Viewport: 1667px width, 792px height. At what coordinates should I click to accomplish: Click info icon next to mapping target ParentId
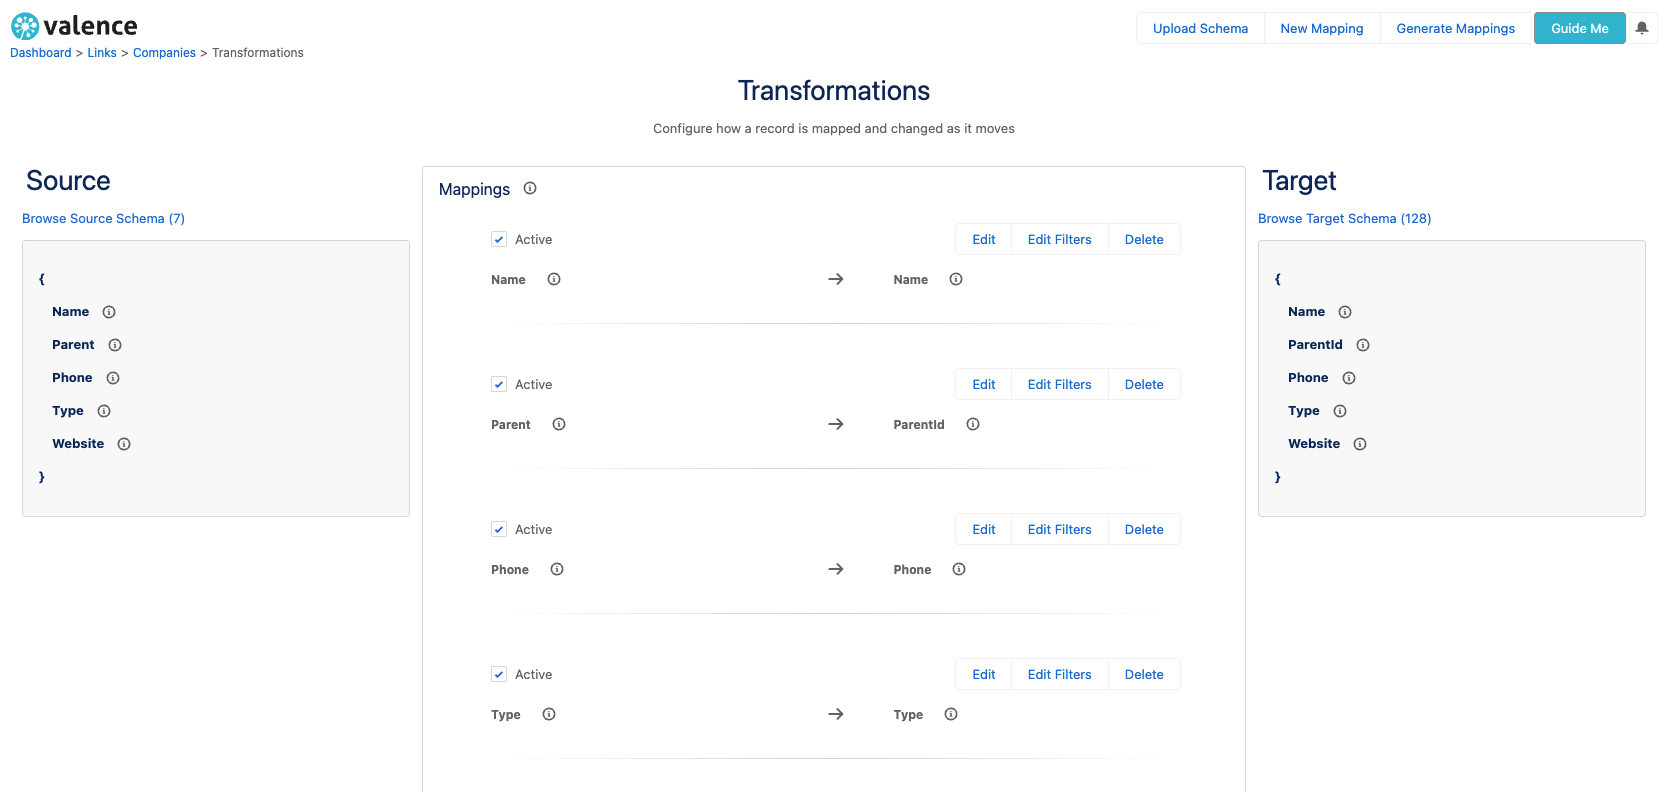click(973, 424)
